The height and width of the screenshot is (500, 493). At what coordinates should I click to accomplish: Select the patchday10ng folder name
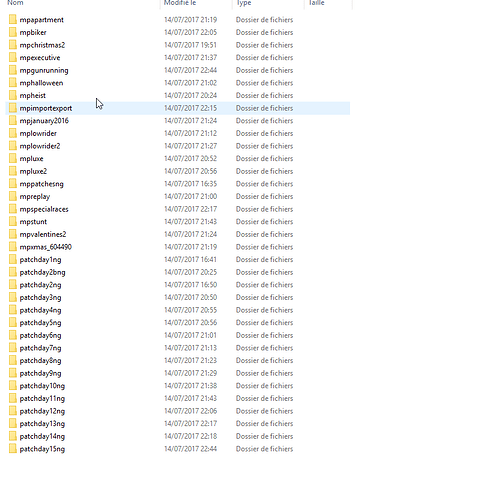(42, 386)
